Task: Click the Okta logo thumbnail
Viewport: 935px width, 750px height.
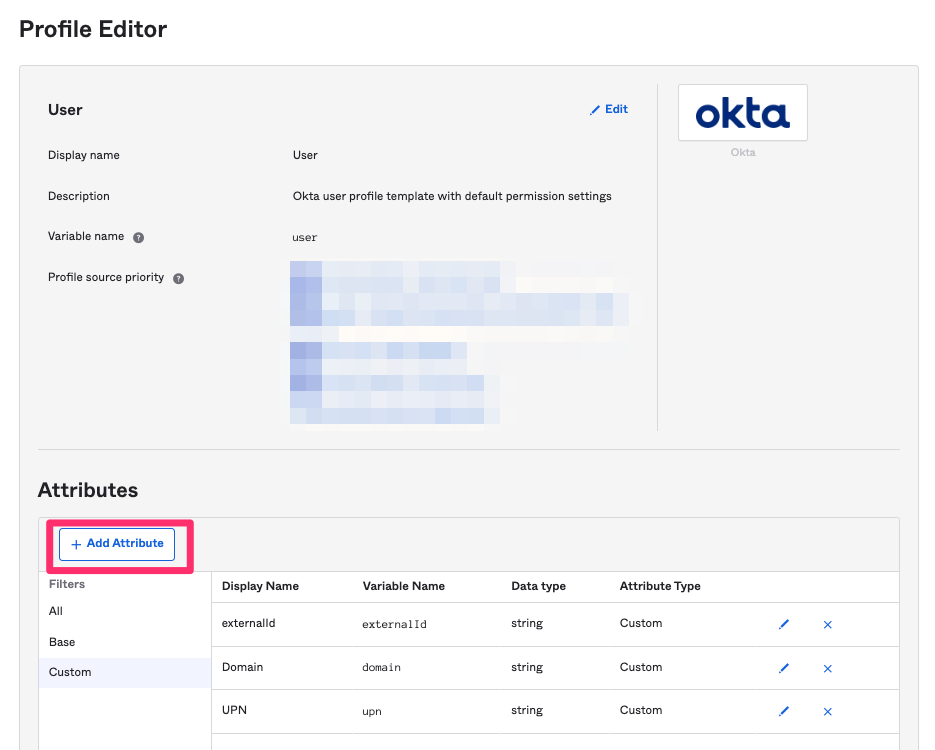Action: (742, 112)
